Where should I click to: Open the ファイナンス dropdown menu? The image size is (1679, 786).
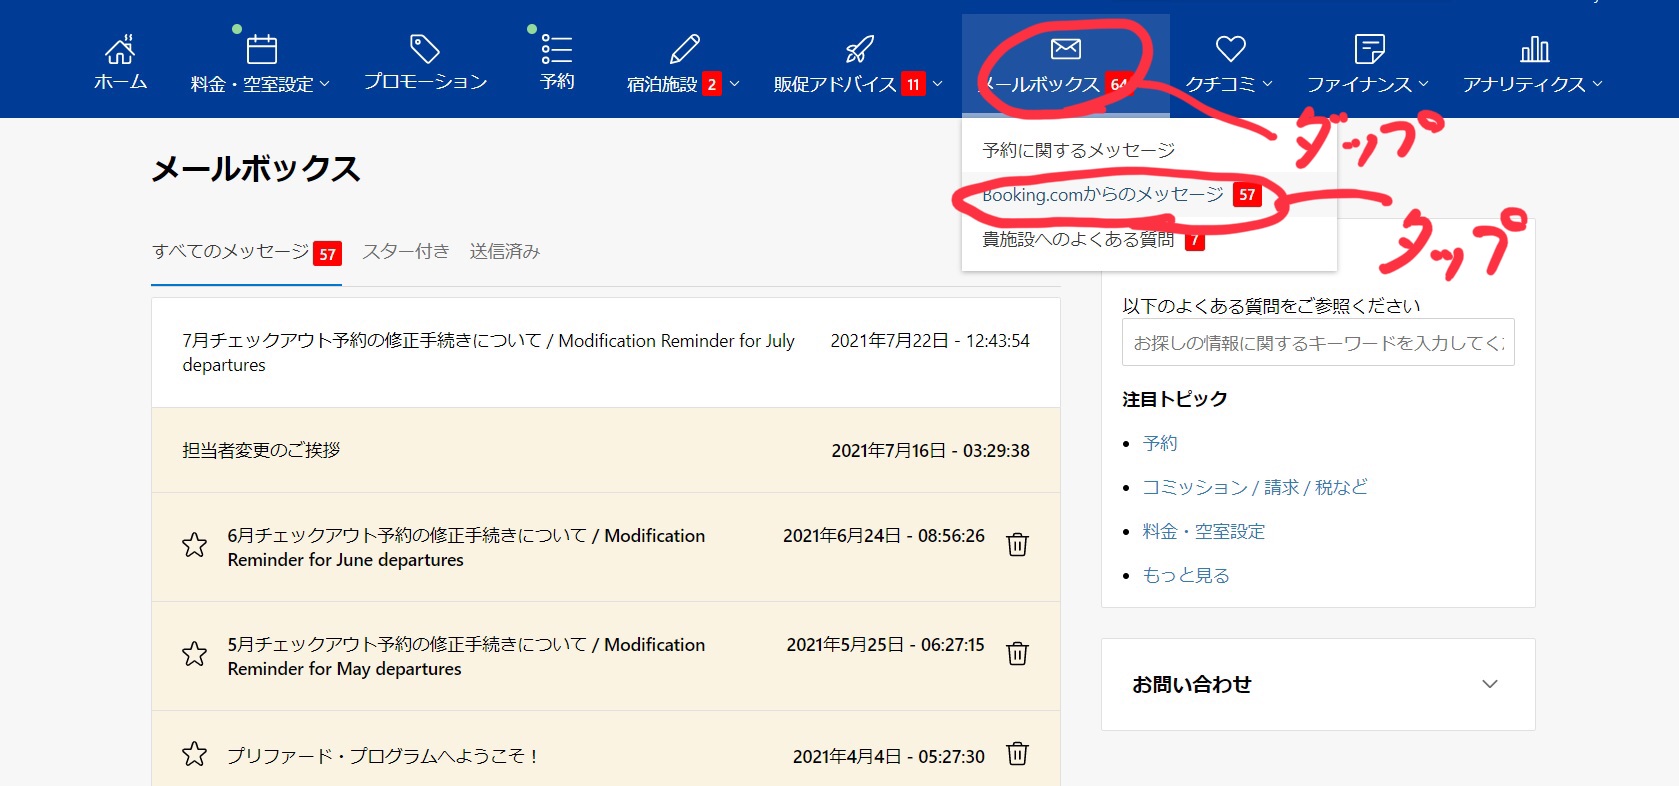tap(1367, 84)
